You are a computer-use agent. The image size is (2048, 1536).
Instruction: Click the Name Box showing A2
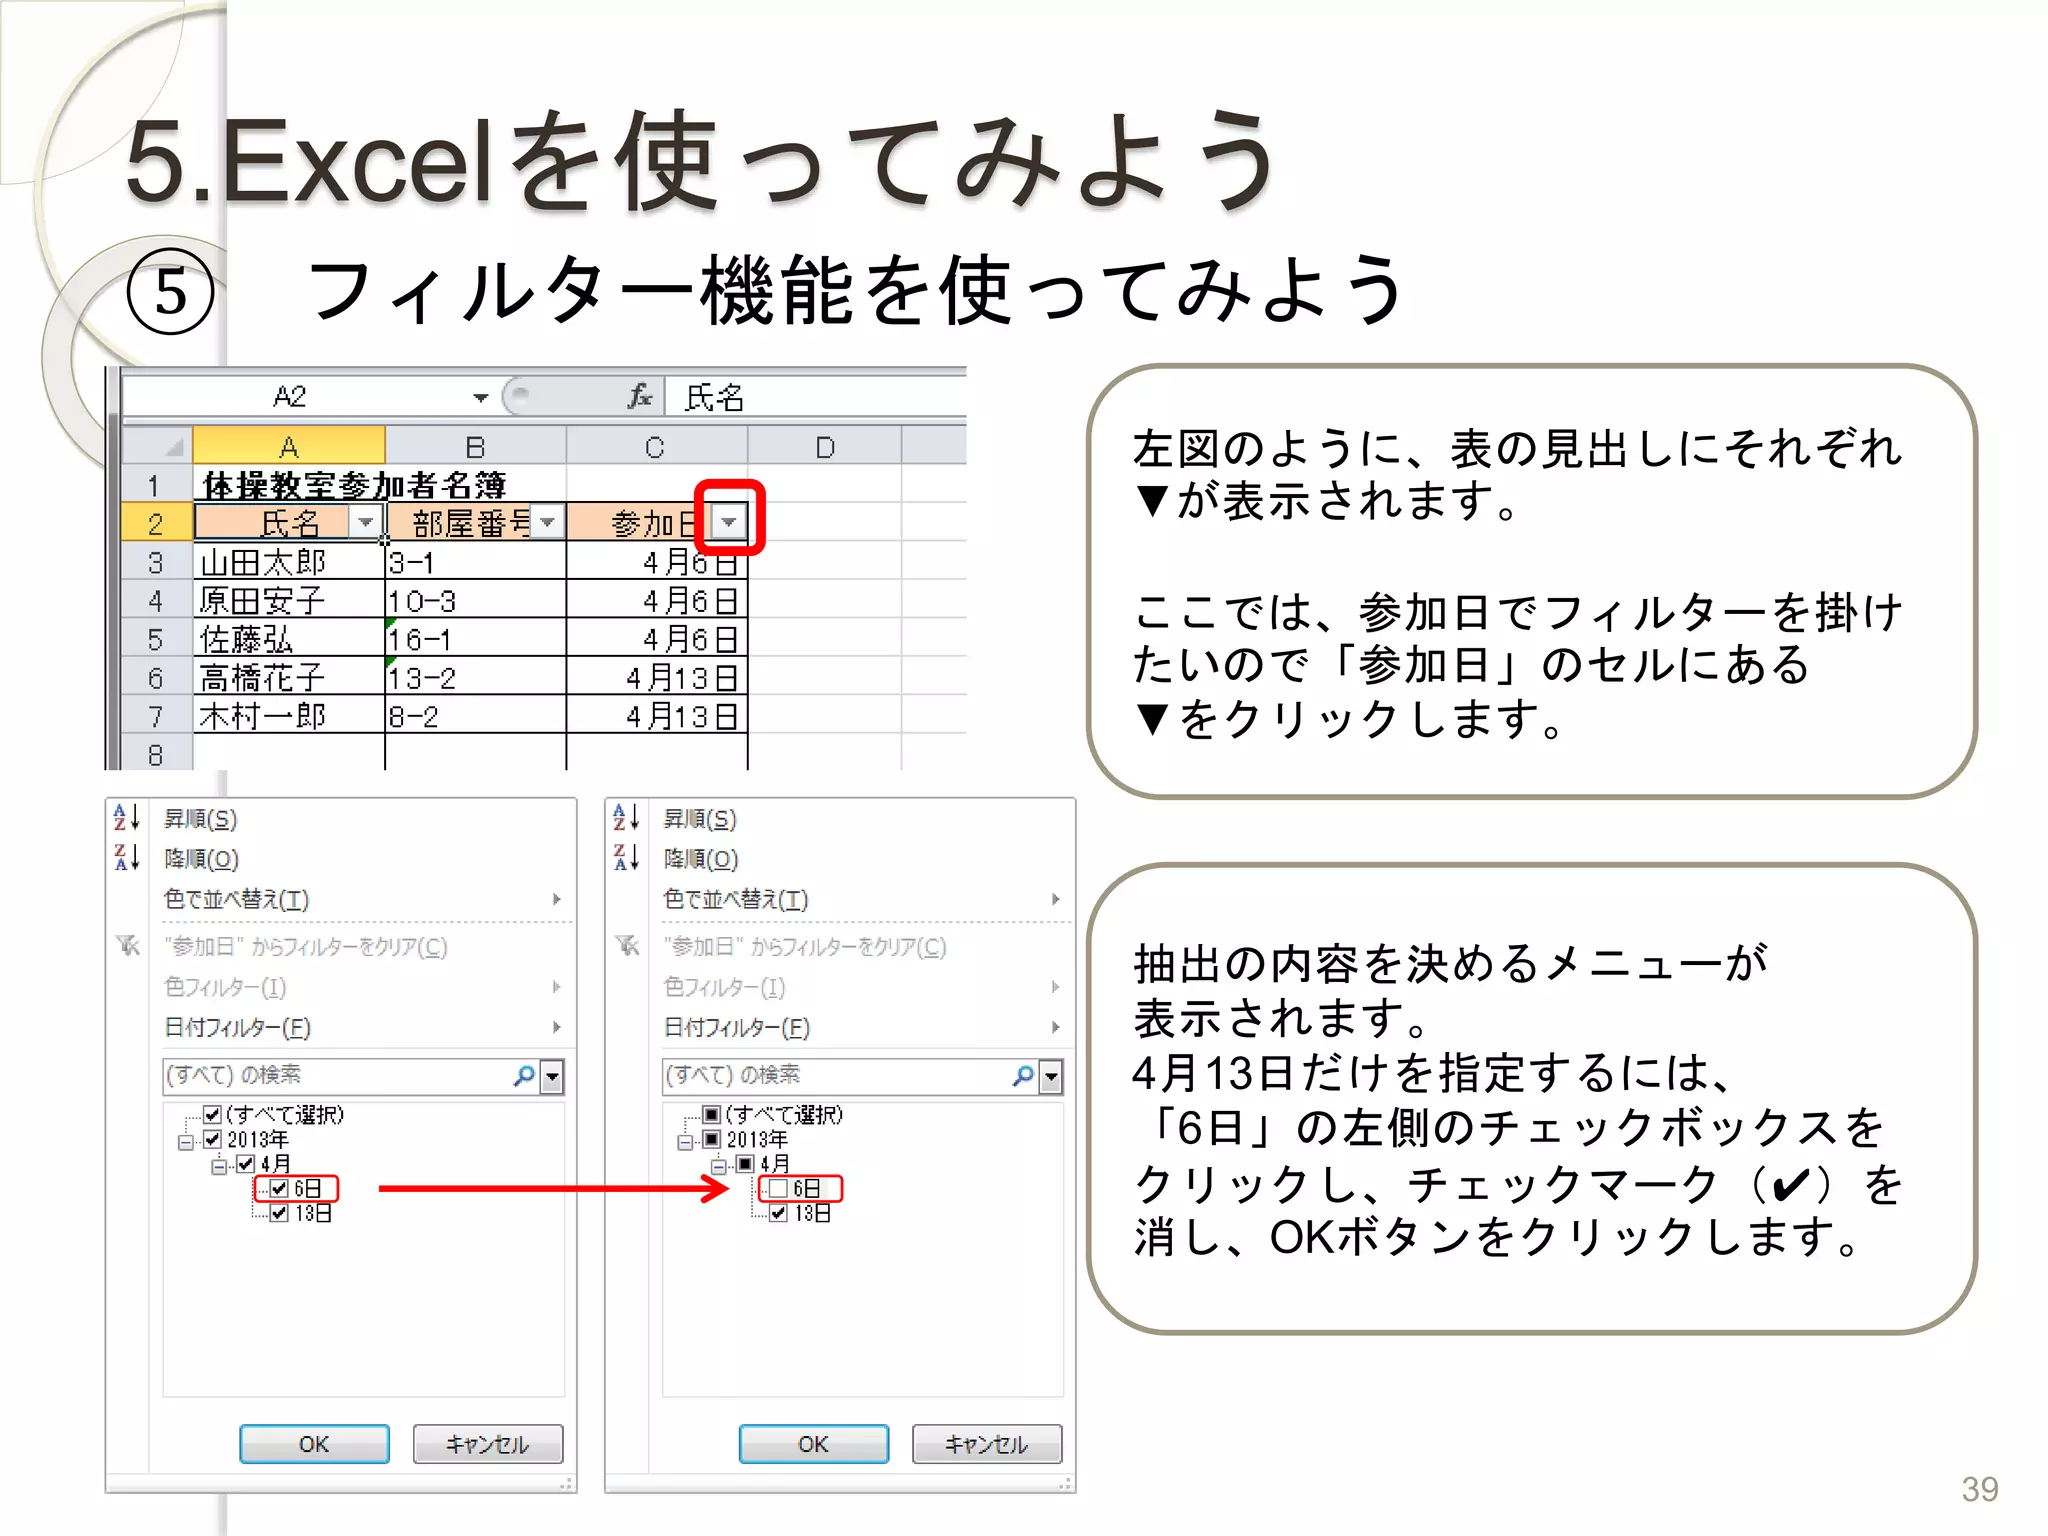point(292,397)
